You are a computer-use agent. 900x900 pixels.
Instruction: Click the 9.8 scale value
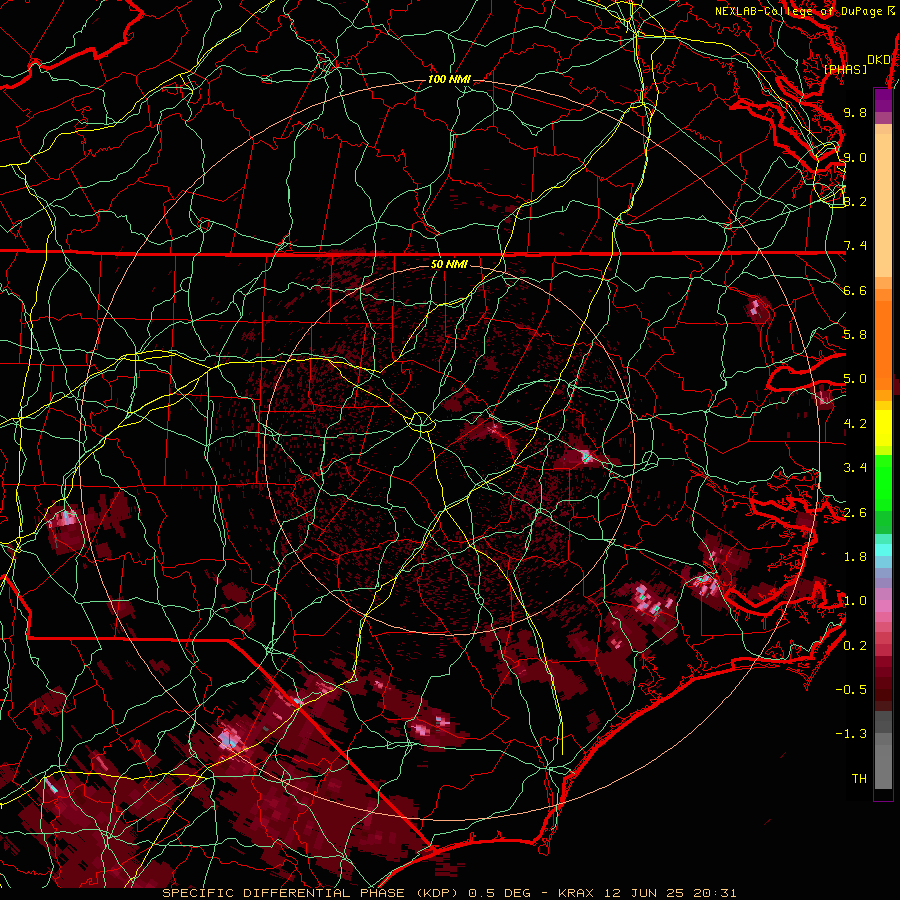click(855, 112)
